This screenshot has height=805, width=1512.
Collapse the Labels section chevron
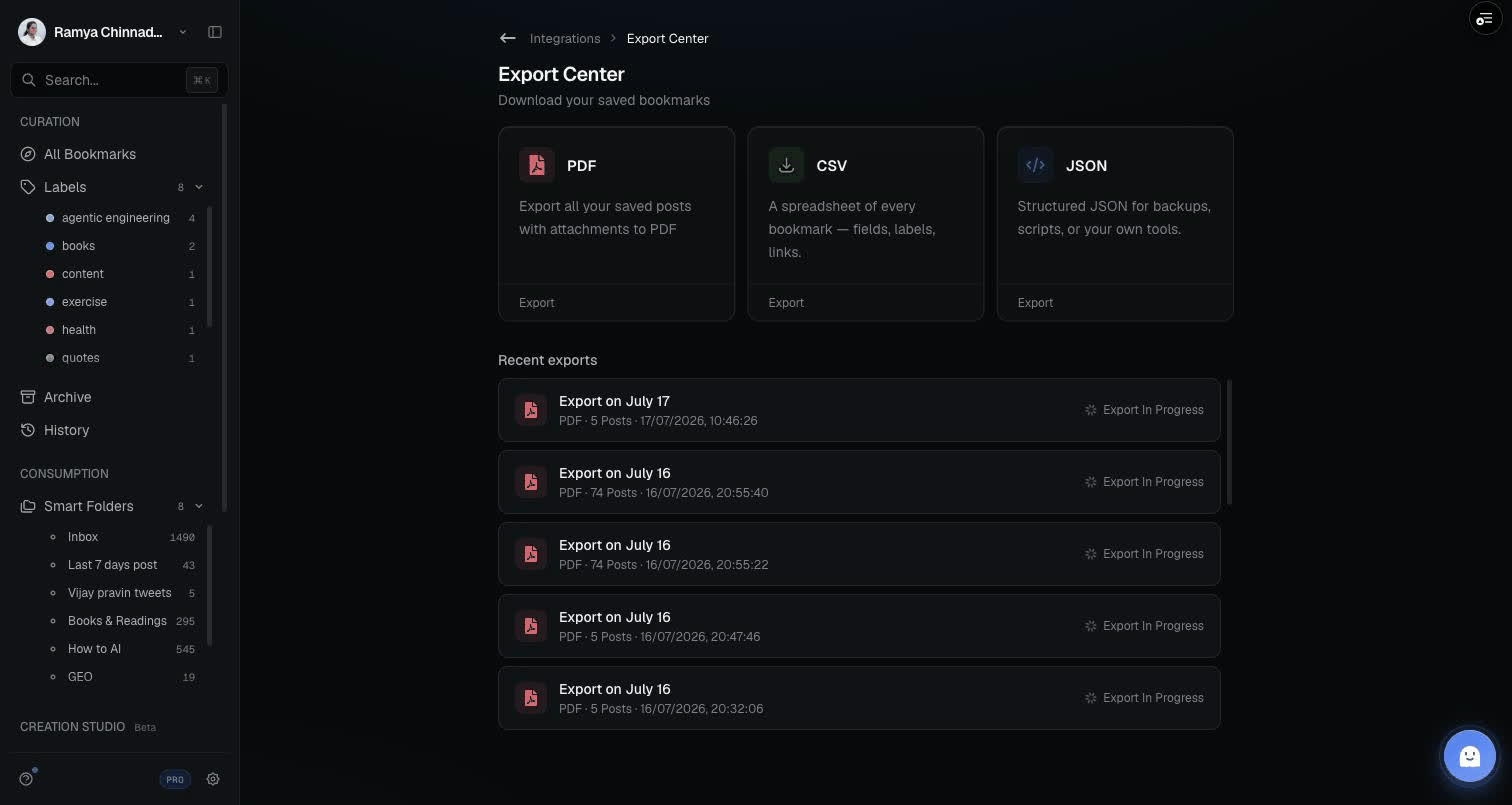(199, 187)
